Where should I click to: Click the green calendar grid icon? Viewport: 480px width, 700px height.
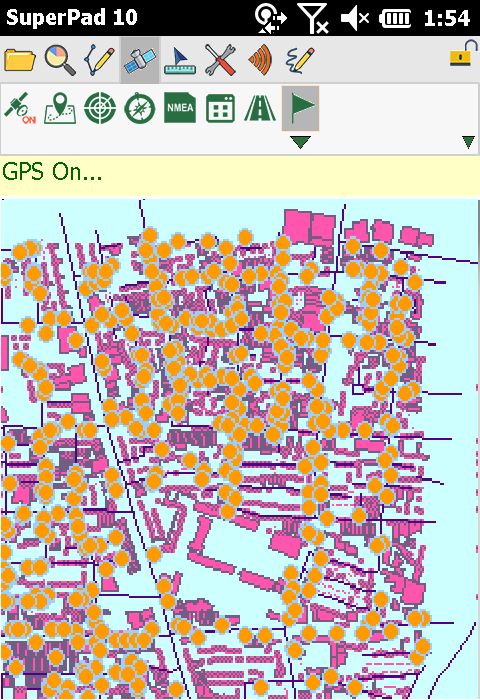coord(220,108)
